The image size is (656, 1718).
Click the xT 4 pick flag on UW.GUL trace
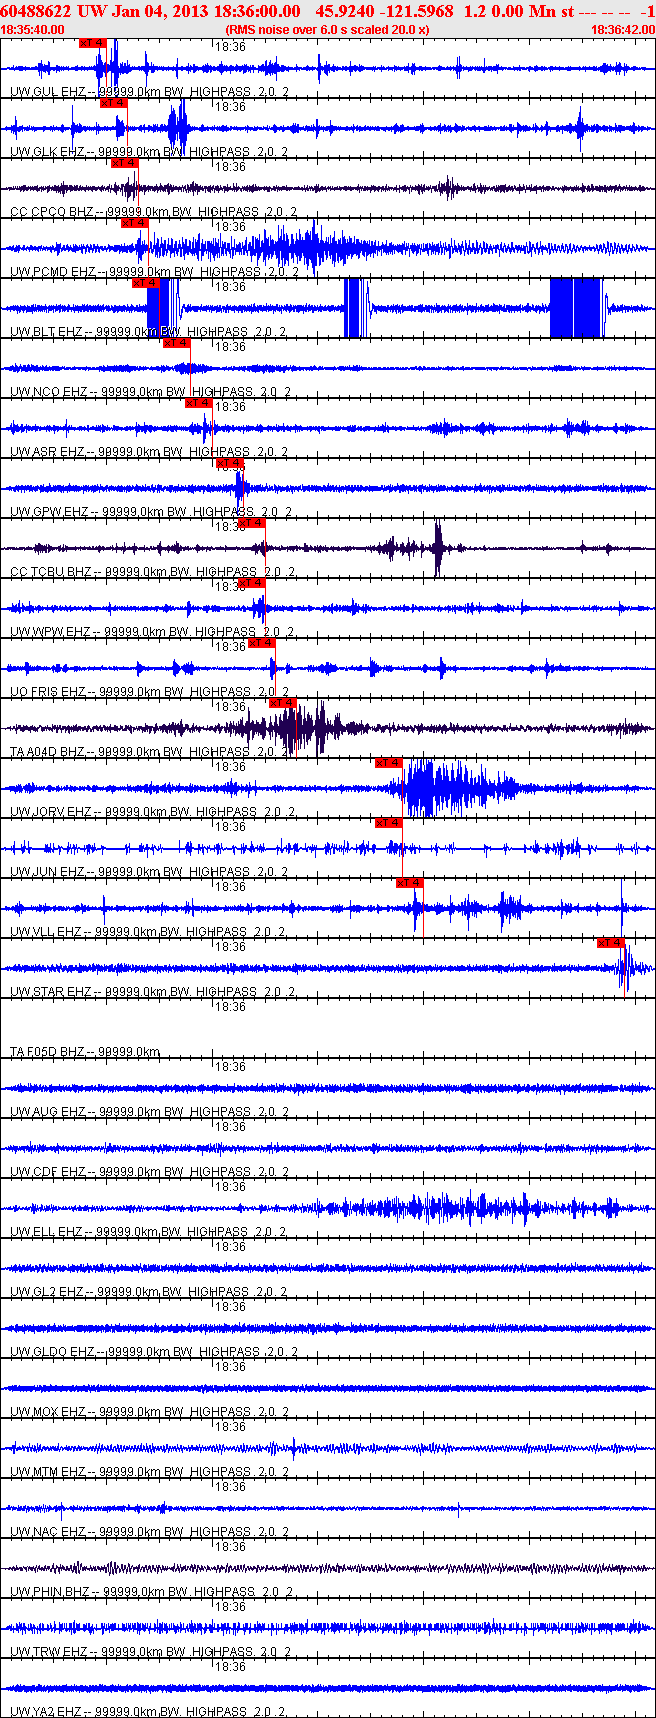[92, 43]
